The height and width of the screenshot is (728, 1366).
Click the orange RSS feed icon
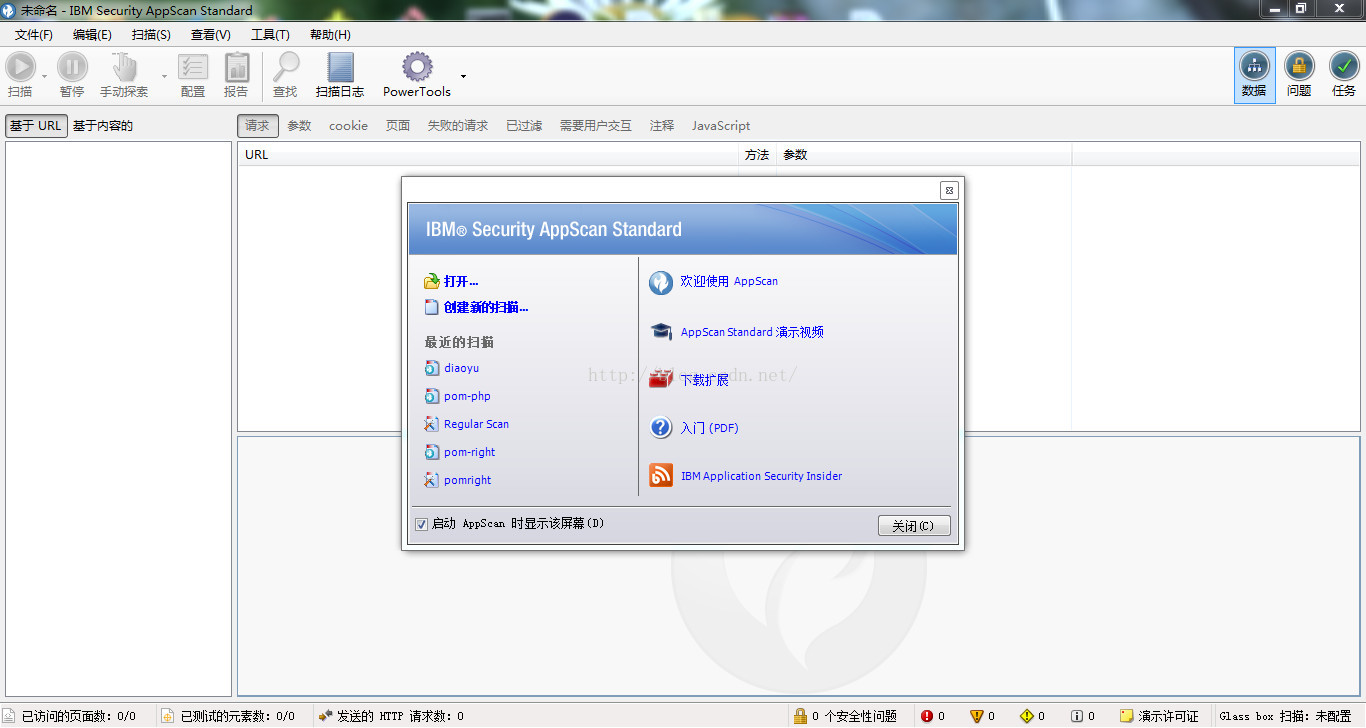coord(661,476)
